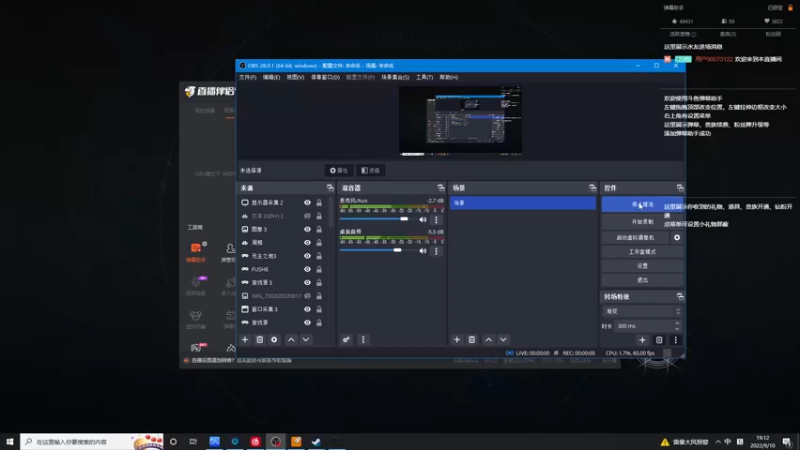Open 视图(V) menu
The height and width of the screenshot is (450, 800).
coord(295,78)
